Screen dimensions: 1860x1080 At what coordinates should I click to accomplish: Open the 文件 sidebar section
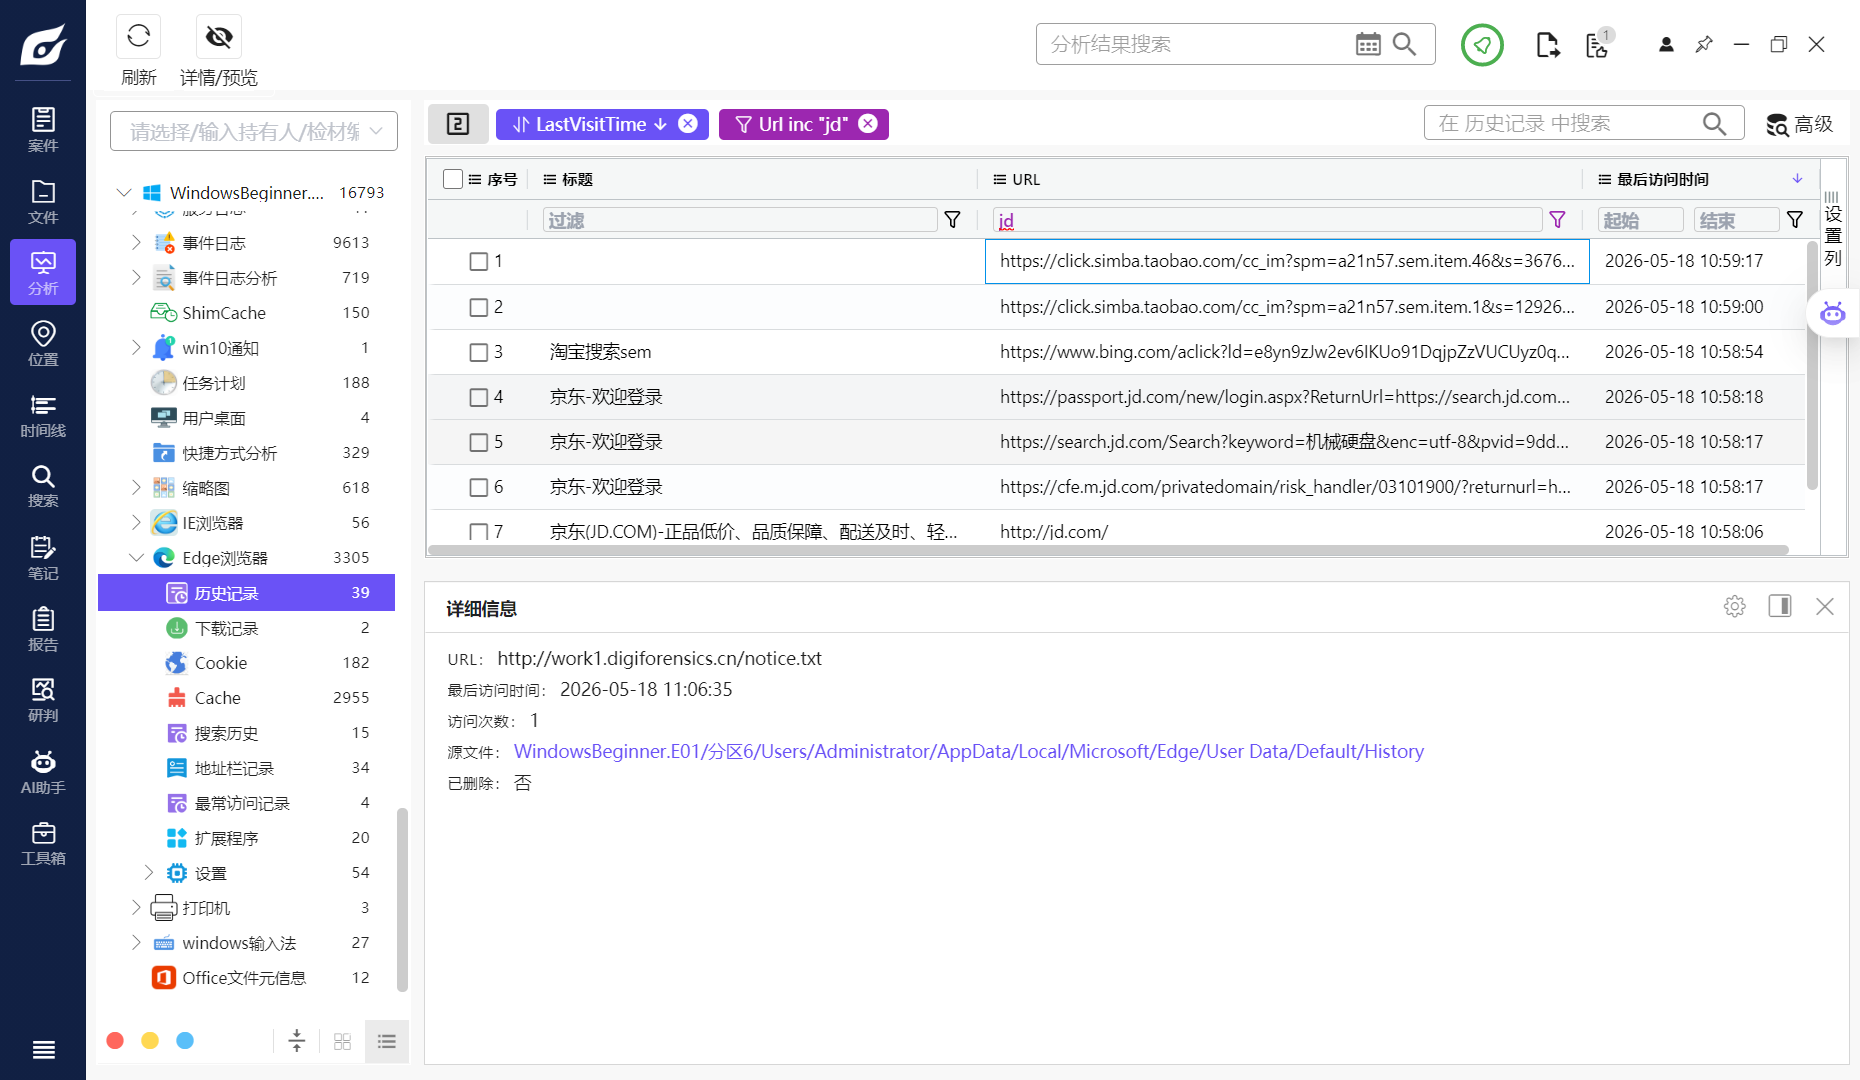43,201
